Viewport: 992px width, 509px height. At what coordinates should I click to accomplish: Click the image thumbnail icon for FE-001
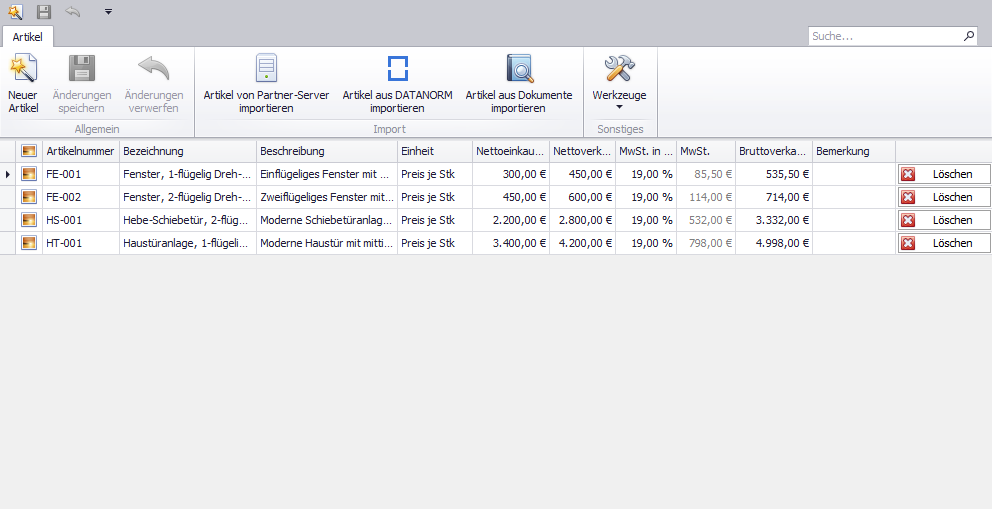point(29,174)
